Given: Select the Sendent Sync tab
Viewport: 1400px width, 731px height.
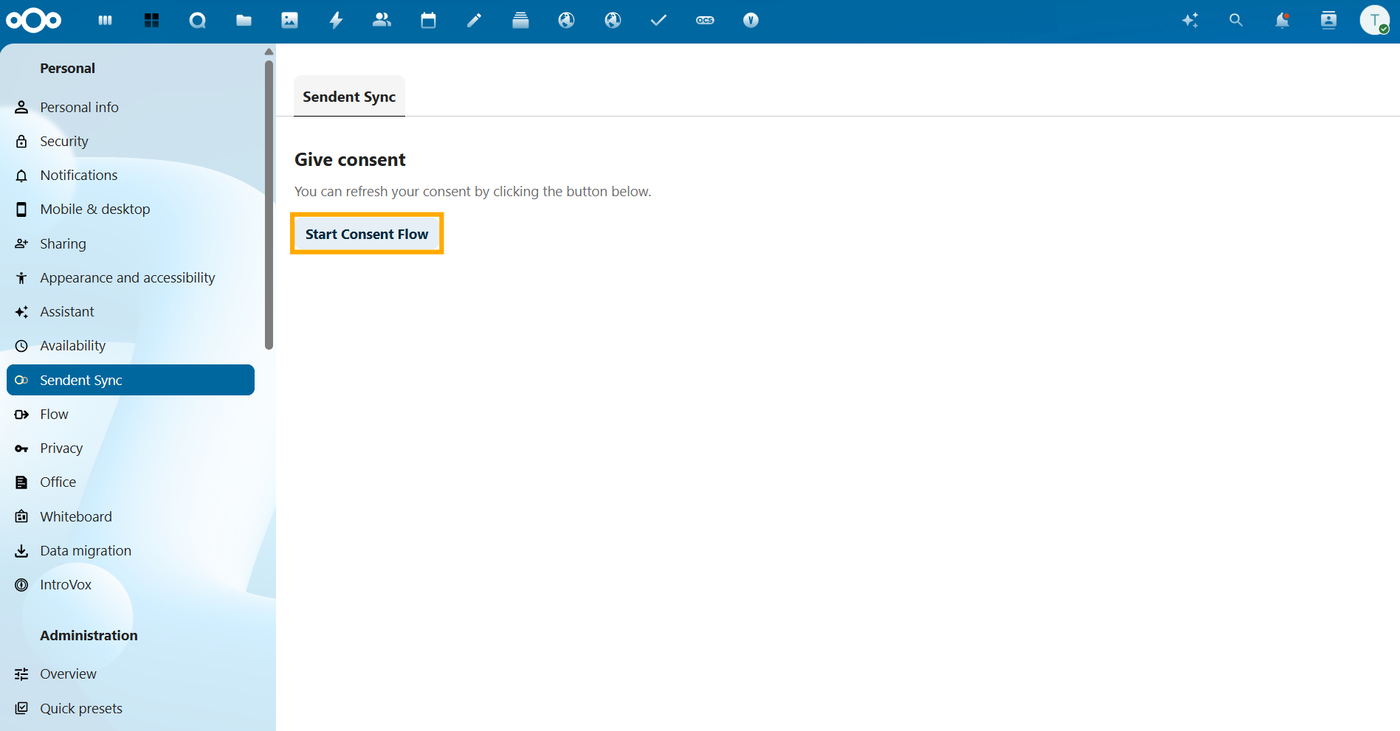Looking at the screenshot, I should point(349,97).
